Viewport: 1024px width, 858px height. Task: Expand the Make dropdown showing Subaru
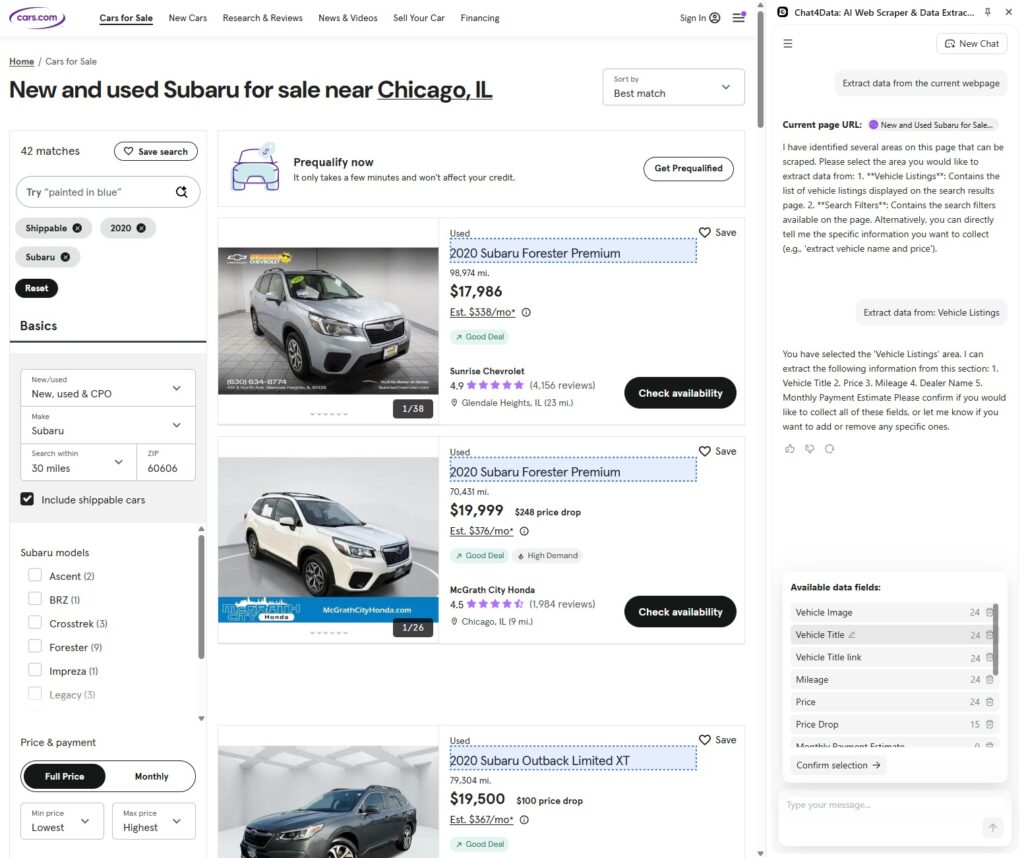(108, 425)
